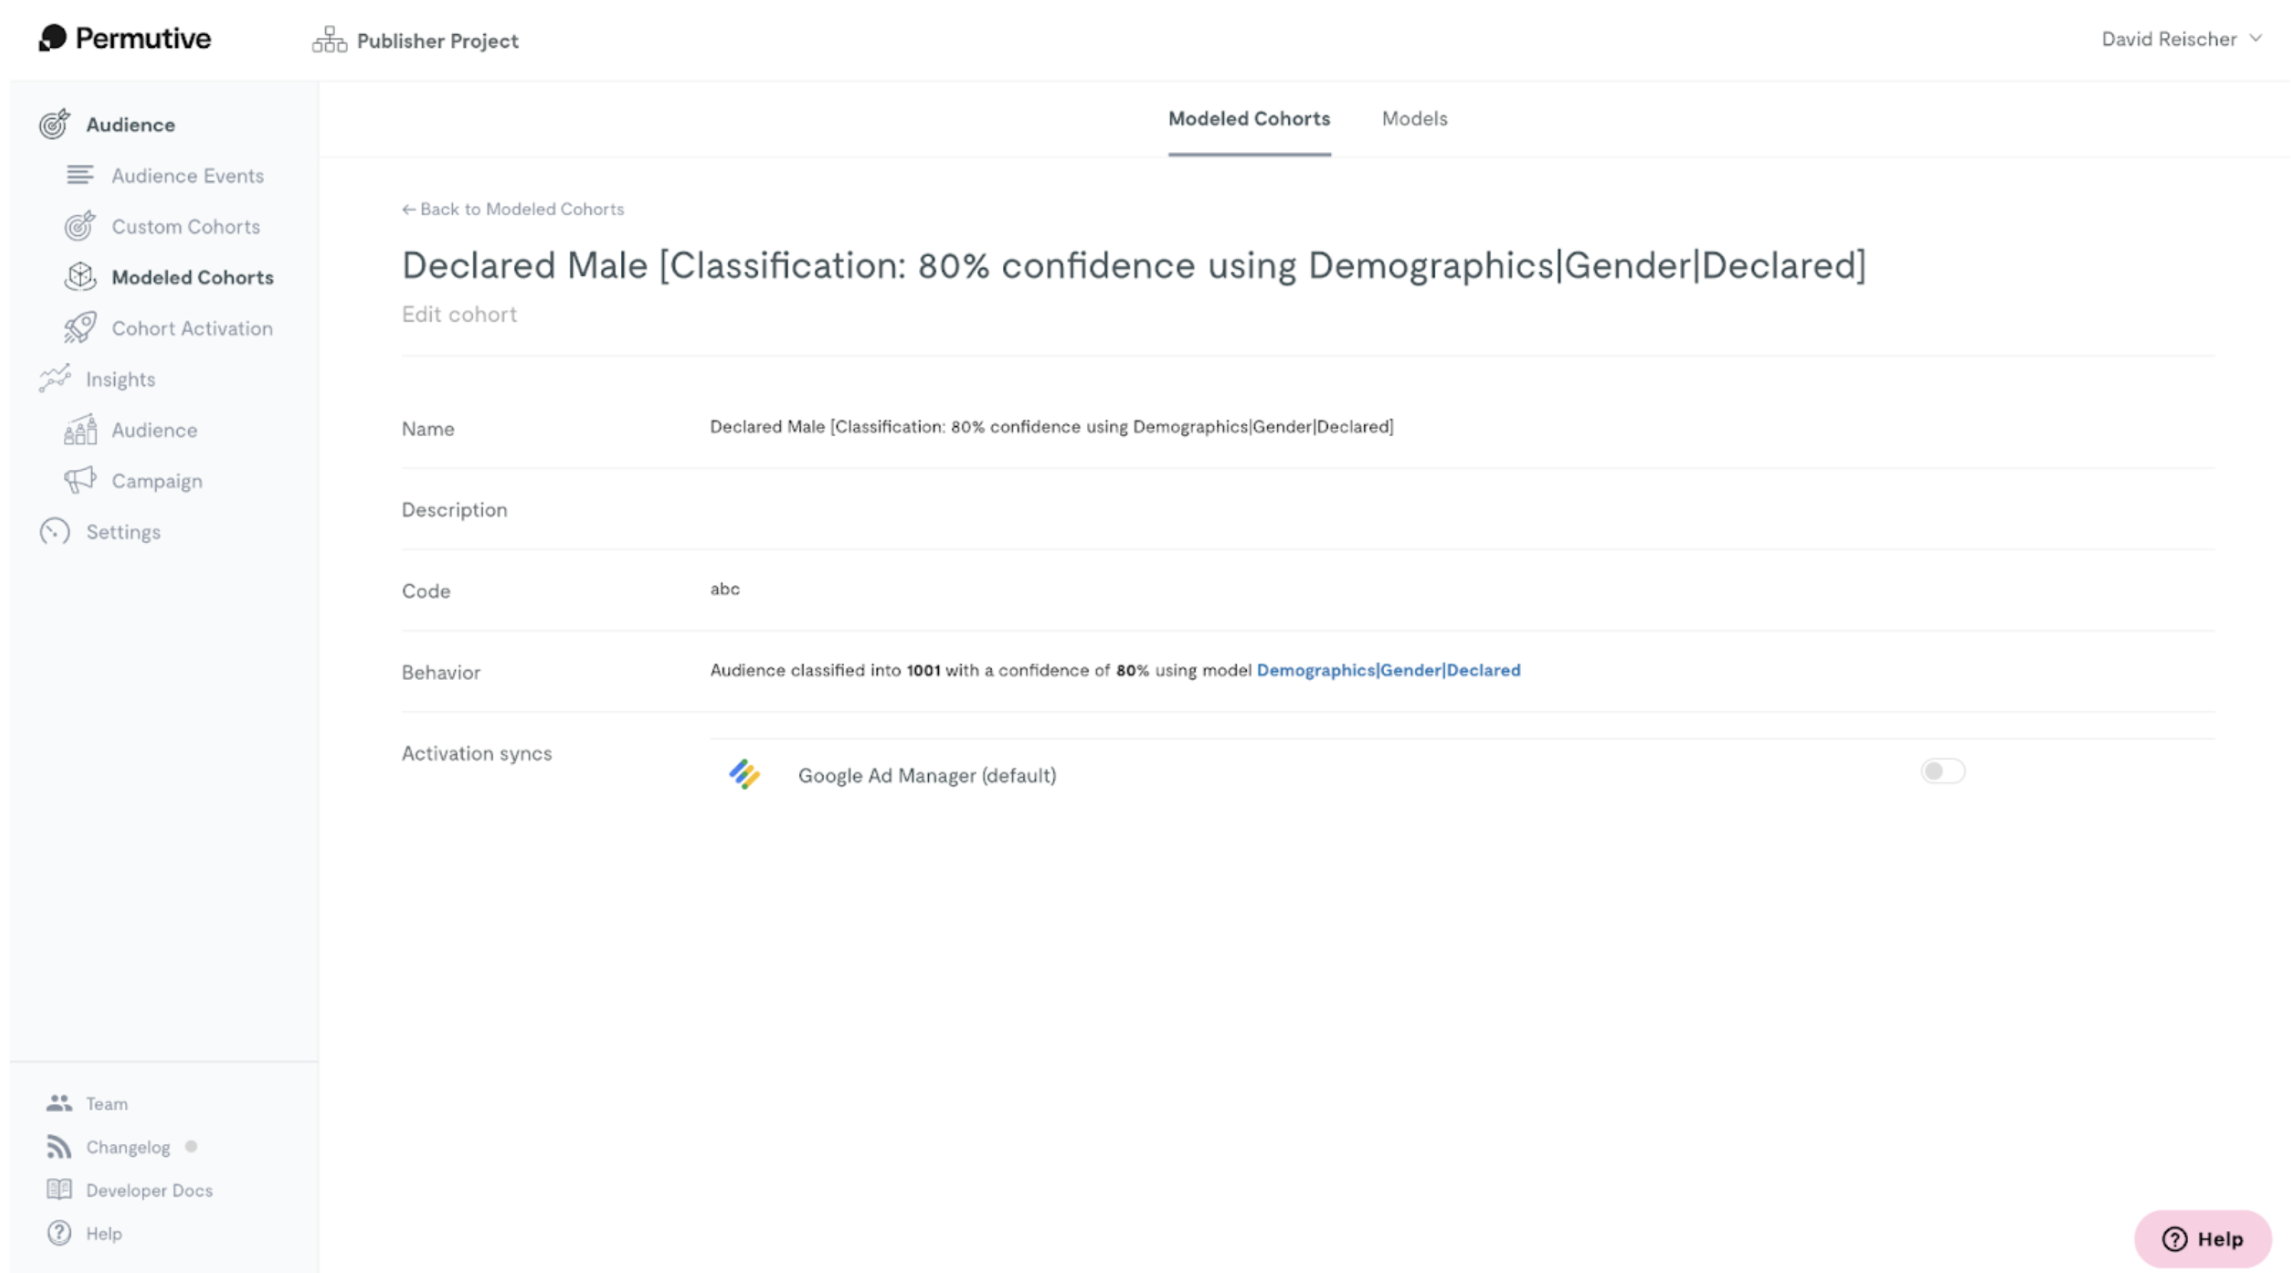The width and height of the screenshot is (2291, 1273).
Task: Click the Custom Cohorts target icon
Action: pos(80,226)
